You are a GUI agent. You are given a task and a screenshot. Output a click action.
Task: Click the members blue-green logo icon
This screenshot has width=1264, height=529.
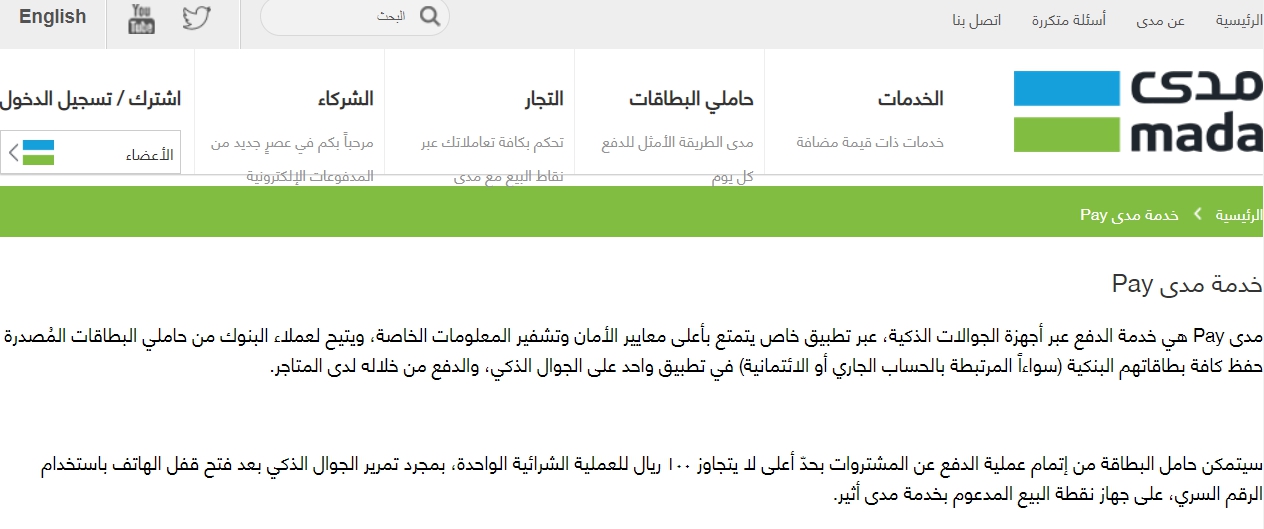pyautogui.click(x=38, y=152)
